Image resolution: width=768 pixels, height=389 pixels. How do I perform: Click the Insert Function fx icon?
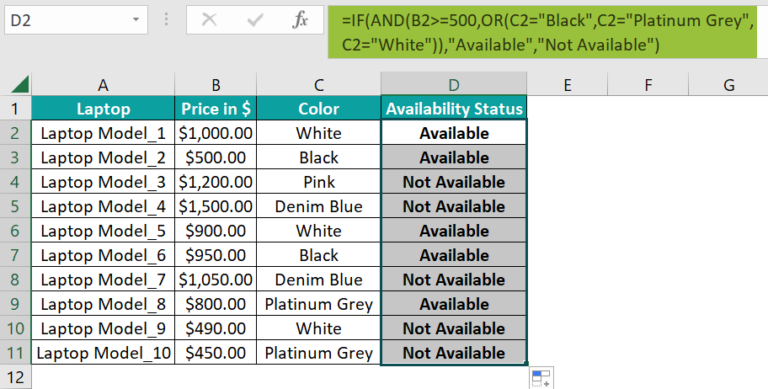[x=300, y=20]
